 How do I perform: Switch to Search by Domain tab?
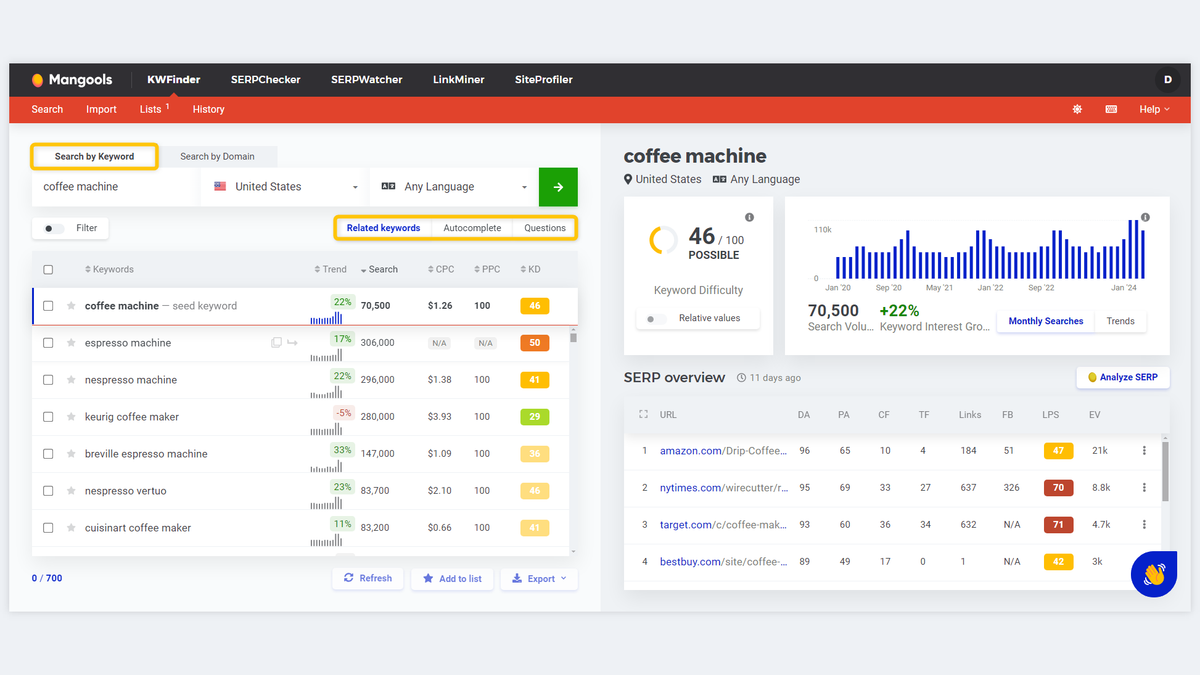(217, 156)
